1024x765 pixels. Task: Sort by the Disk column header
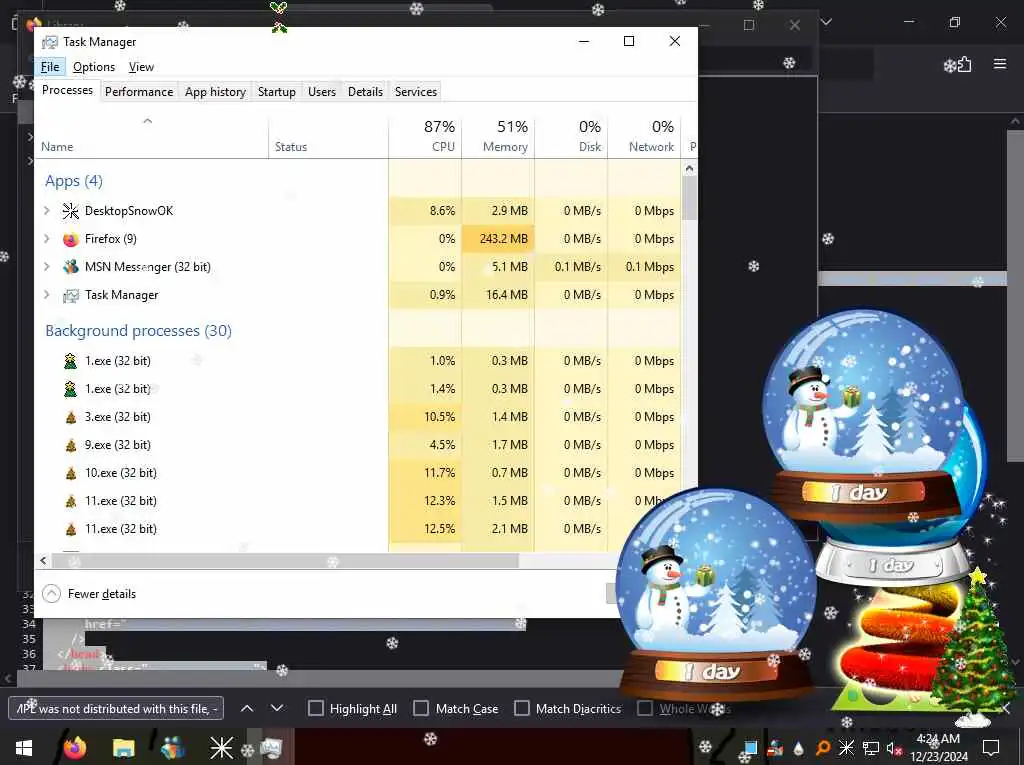[571, 136]
